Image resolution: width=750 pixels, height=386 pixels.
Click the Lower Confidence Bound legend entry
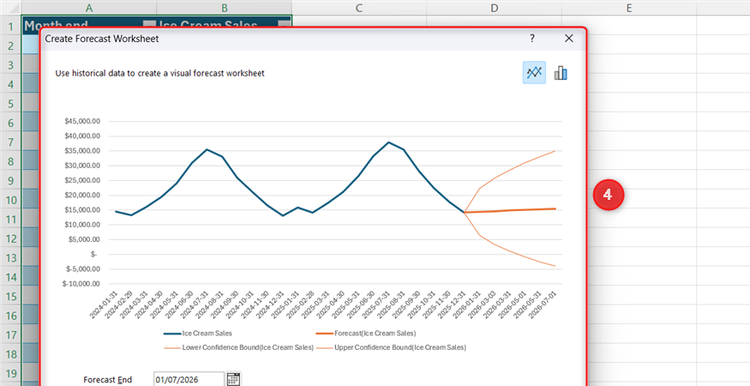[239, 348]
